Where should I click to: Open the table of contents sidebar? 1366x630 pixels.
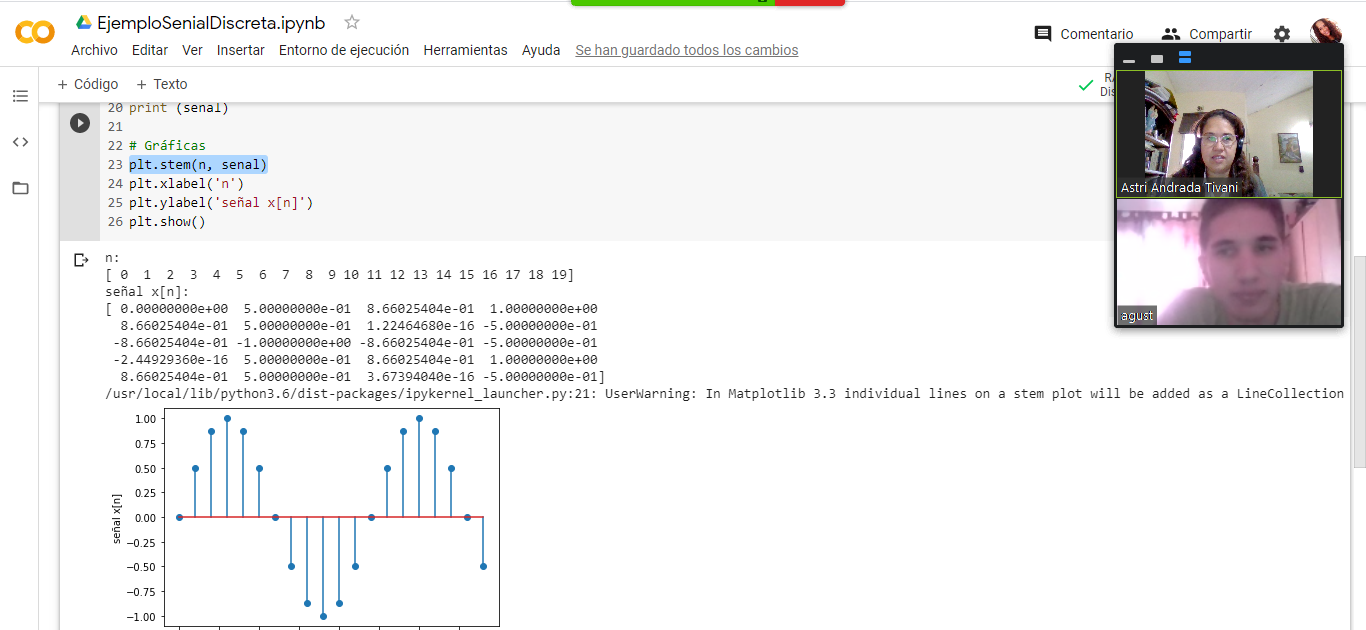click(x=20, y=96)
